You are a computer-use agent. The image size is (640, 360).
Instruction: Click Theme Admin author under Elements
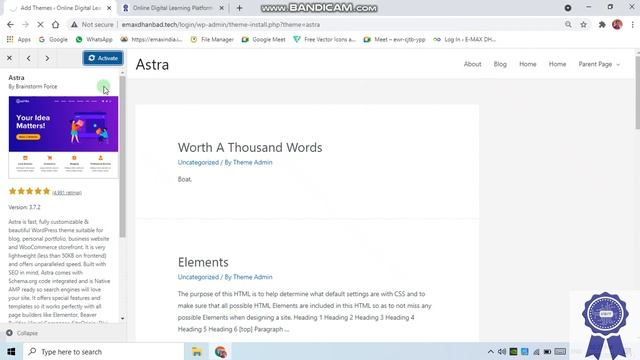click(252, 277)
